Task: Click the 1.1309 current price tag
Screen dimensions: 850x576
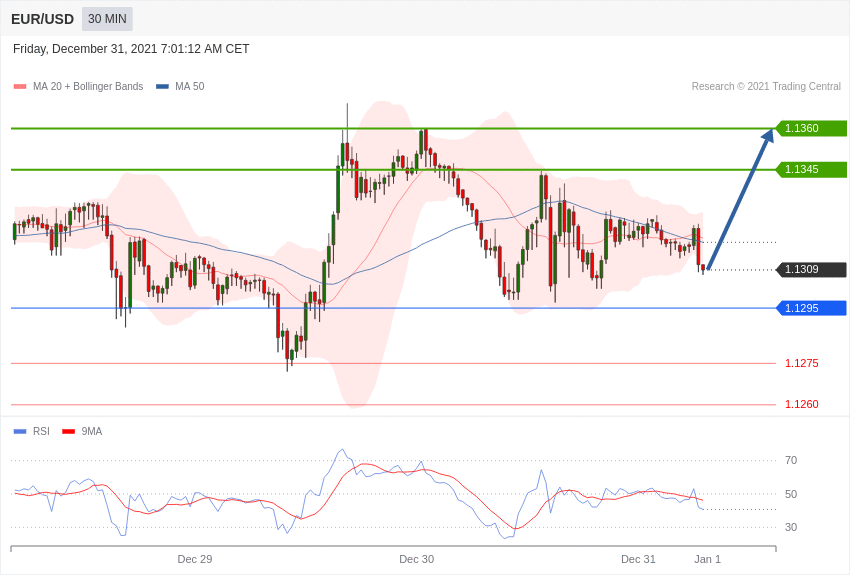Action: point(811,269)
